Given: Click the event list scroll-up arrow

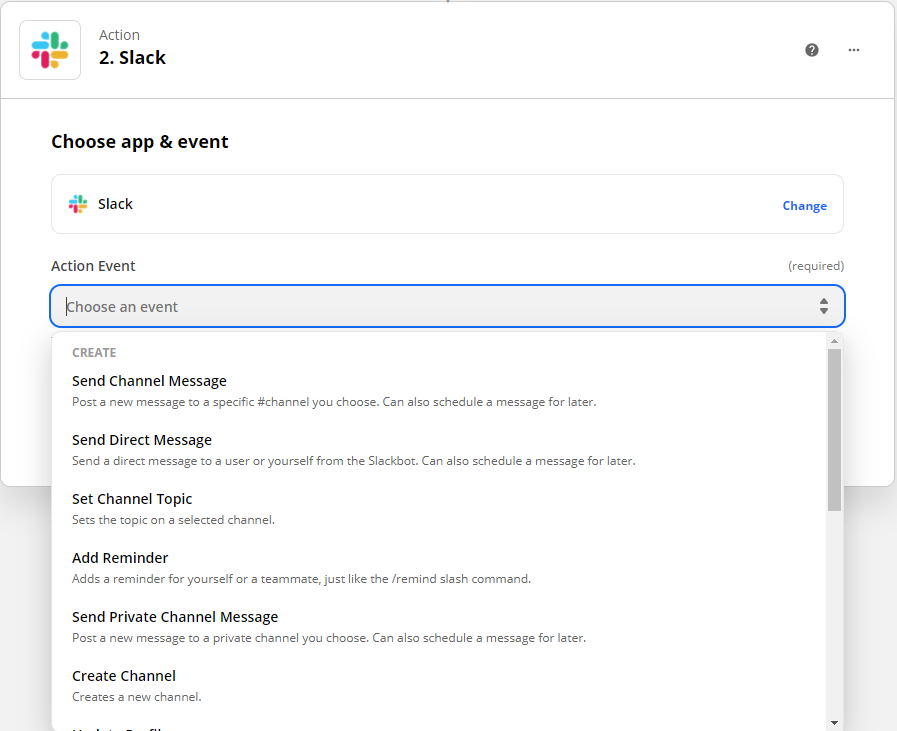Looking at the screenshot, I should 834,341.
